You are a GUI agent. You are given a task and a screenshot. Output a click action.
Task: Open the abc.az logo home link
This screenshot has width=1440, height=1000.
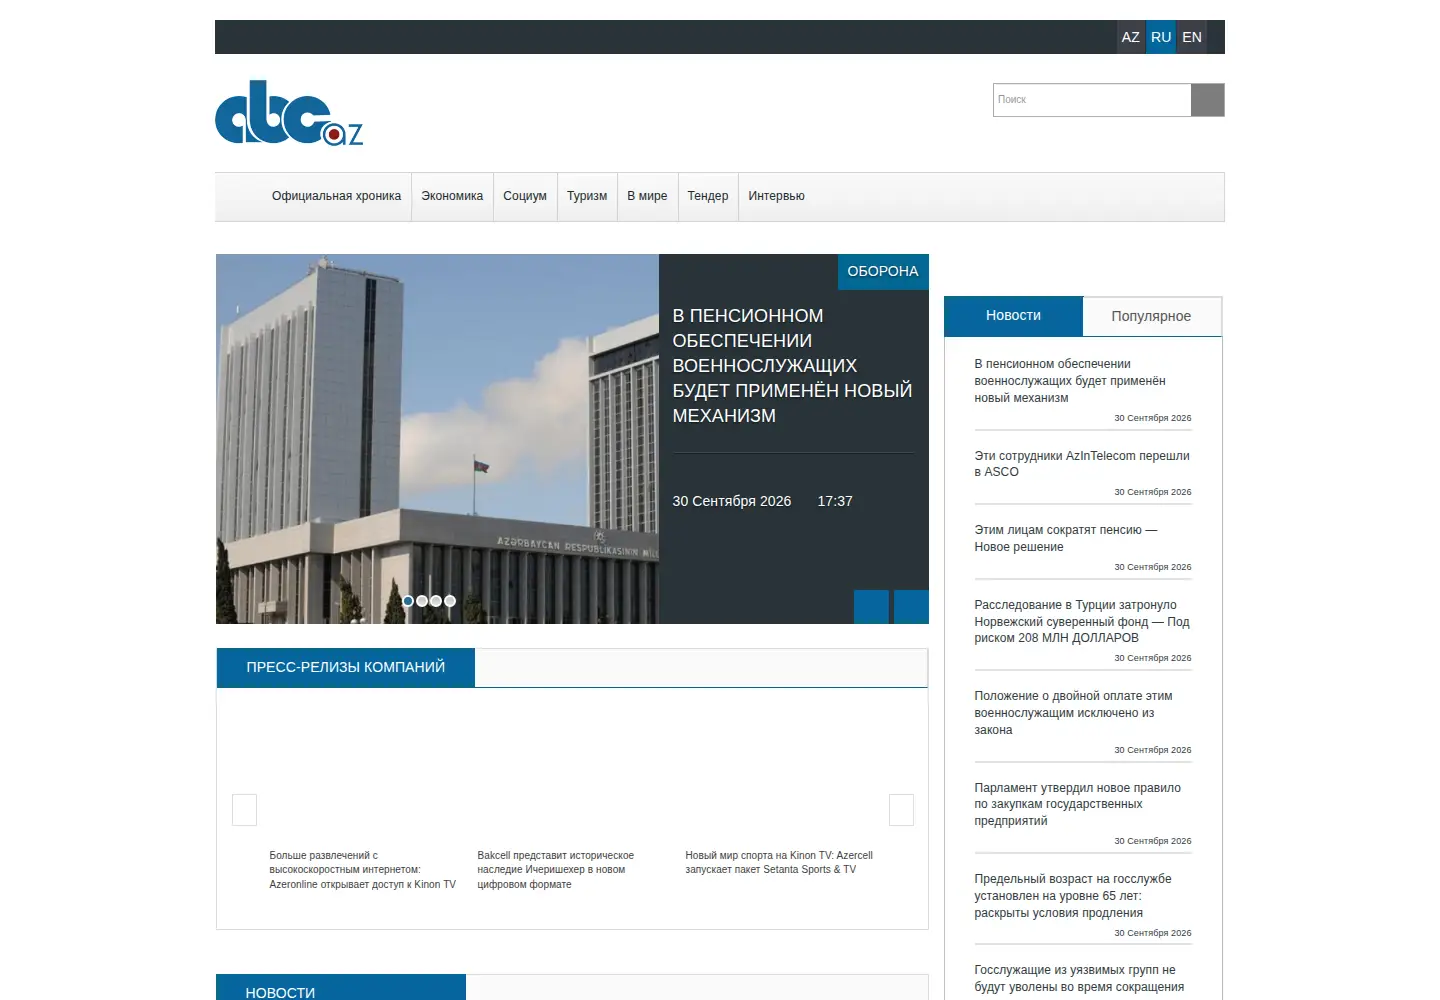289,113
